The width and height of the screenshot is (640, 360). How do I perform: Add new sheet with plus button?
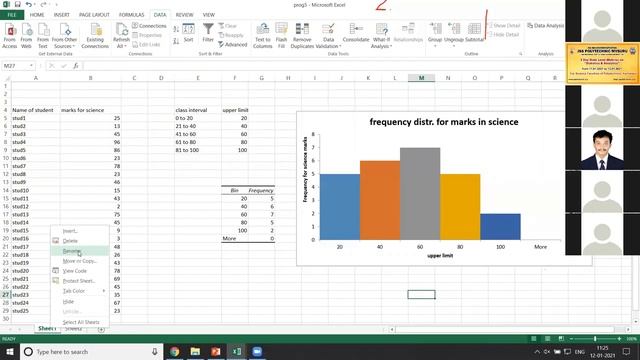(x=101, y=329)
